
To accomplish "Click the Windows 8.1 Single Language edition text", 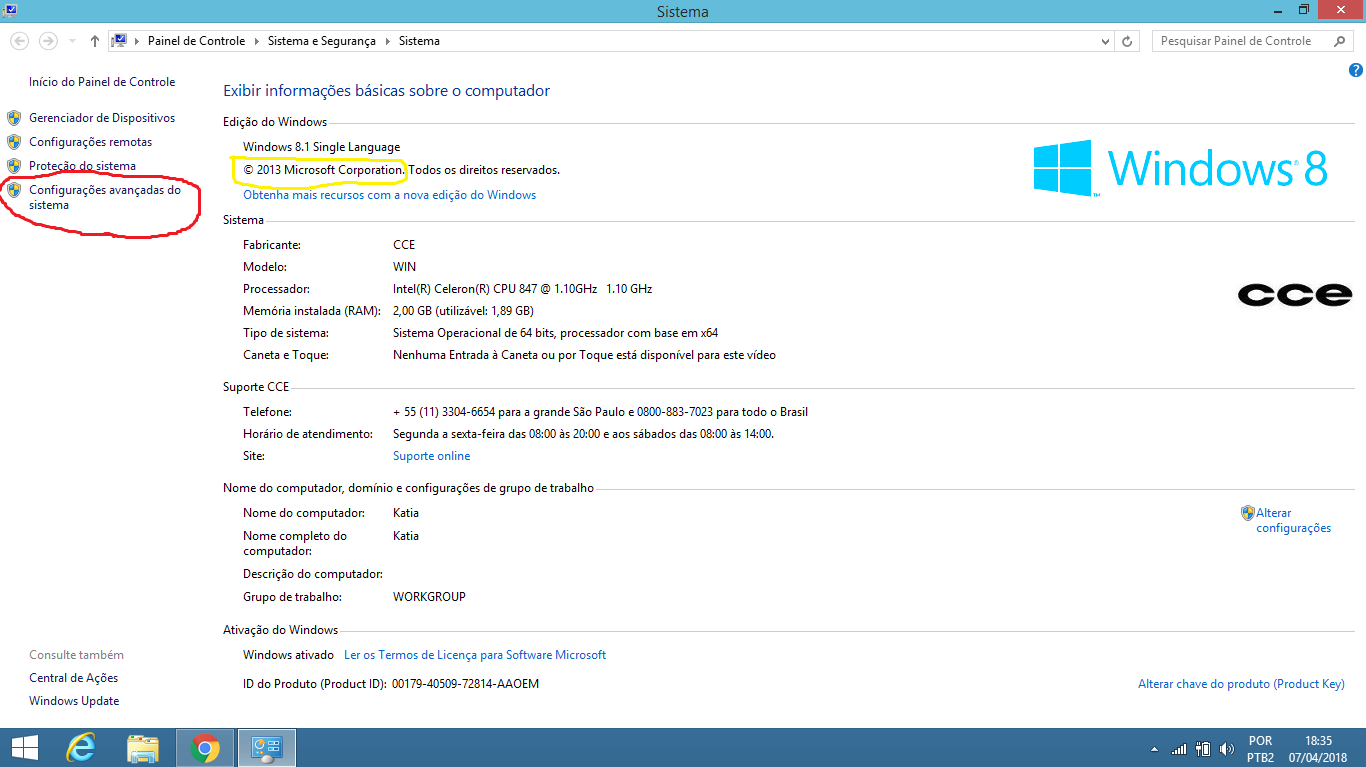I will (322, 147).
